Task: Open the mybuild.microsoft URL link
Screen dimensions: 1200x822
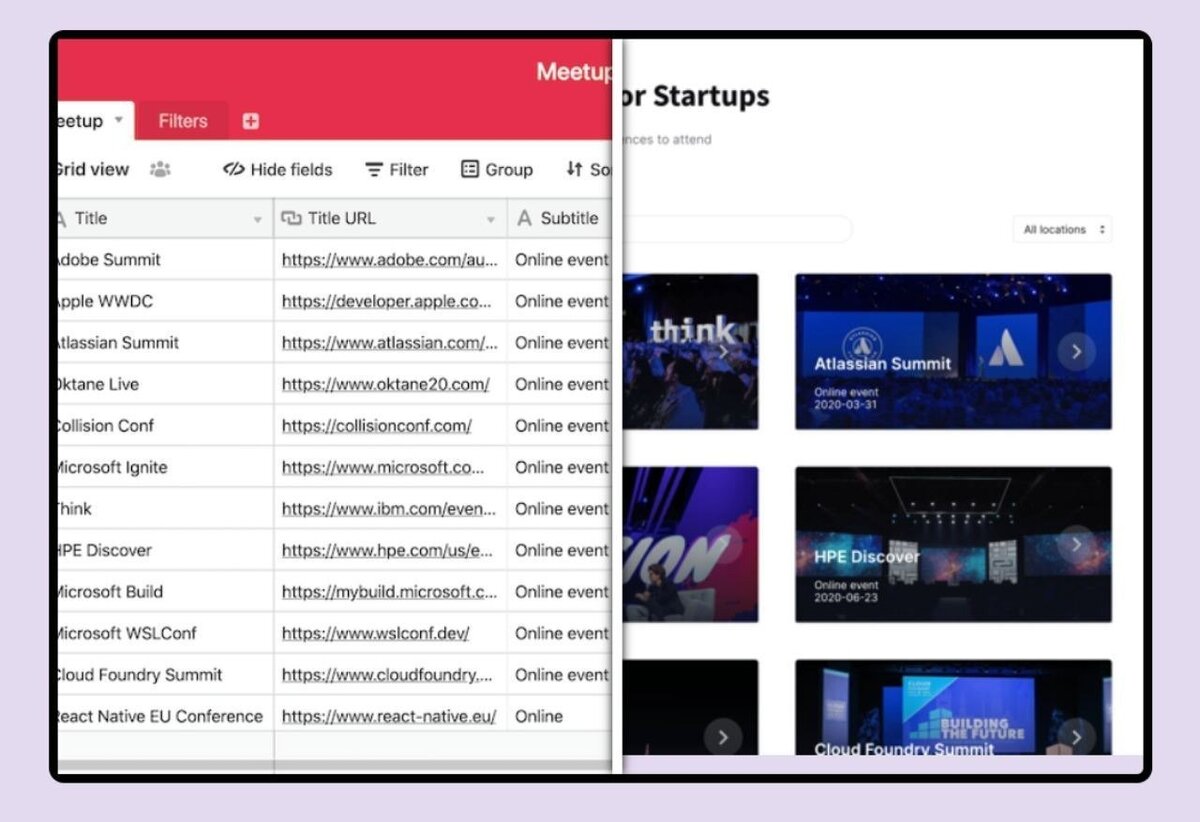Action: (389, 592)
